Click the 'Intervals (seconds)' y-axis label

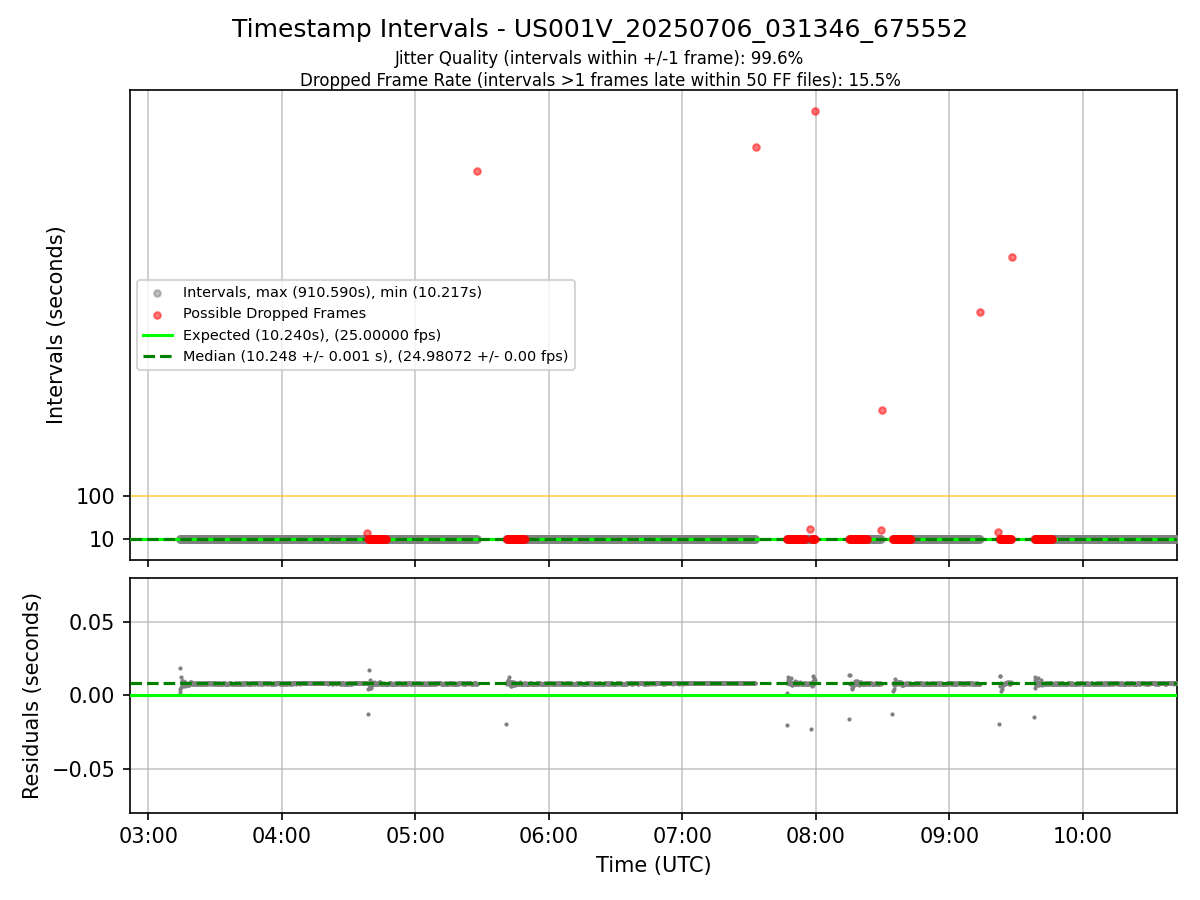(56, 325)
